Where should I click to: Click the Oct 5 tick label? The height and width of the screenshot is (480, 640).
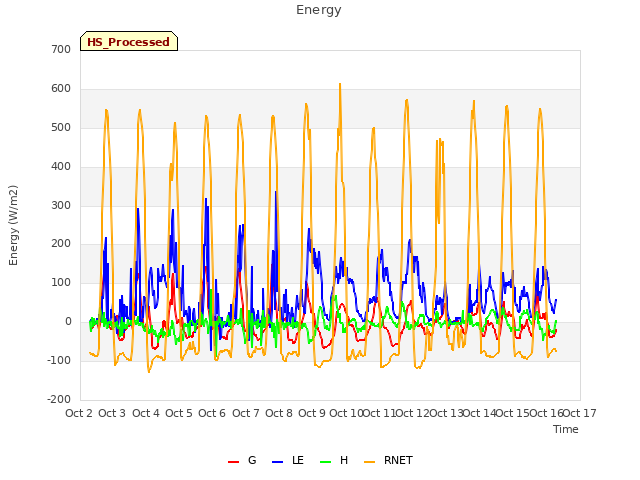point(179,413)
